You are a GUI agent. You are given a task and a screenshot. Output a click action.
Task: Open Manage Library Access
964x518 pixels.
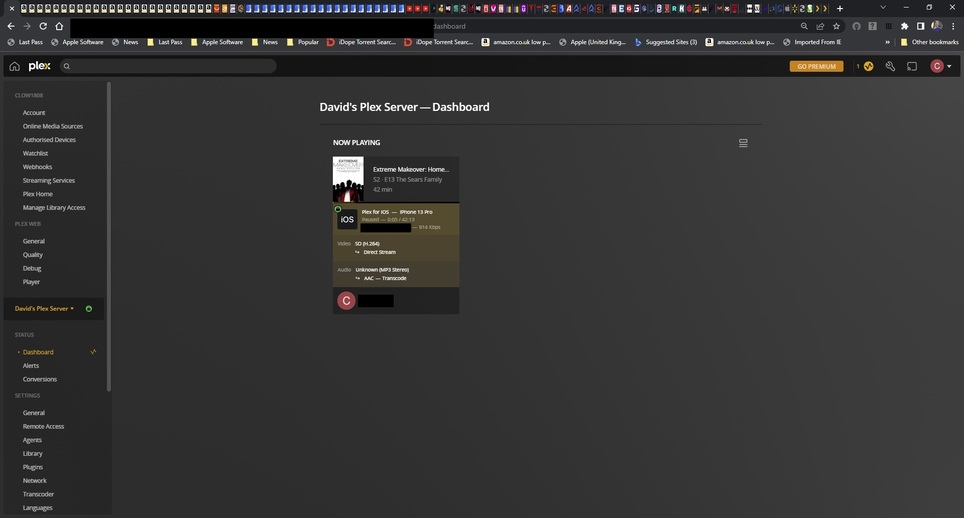54,208
